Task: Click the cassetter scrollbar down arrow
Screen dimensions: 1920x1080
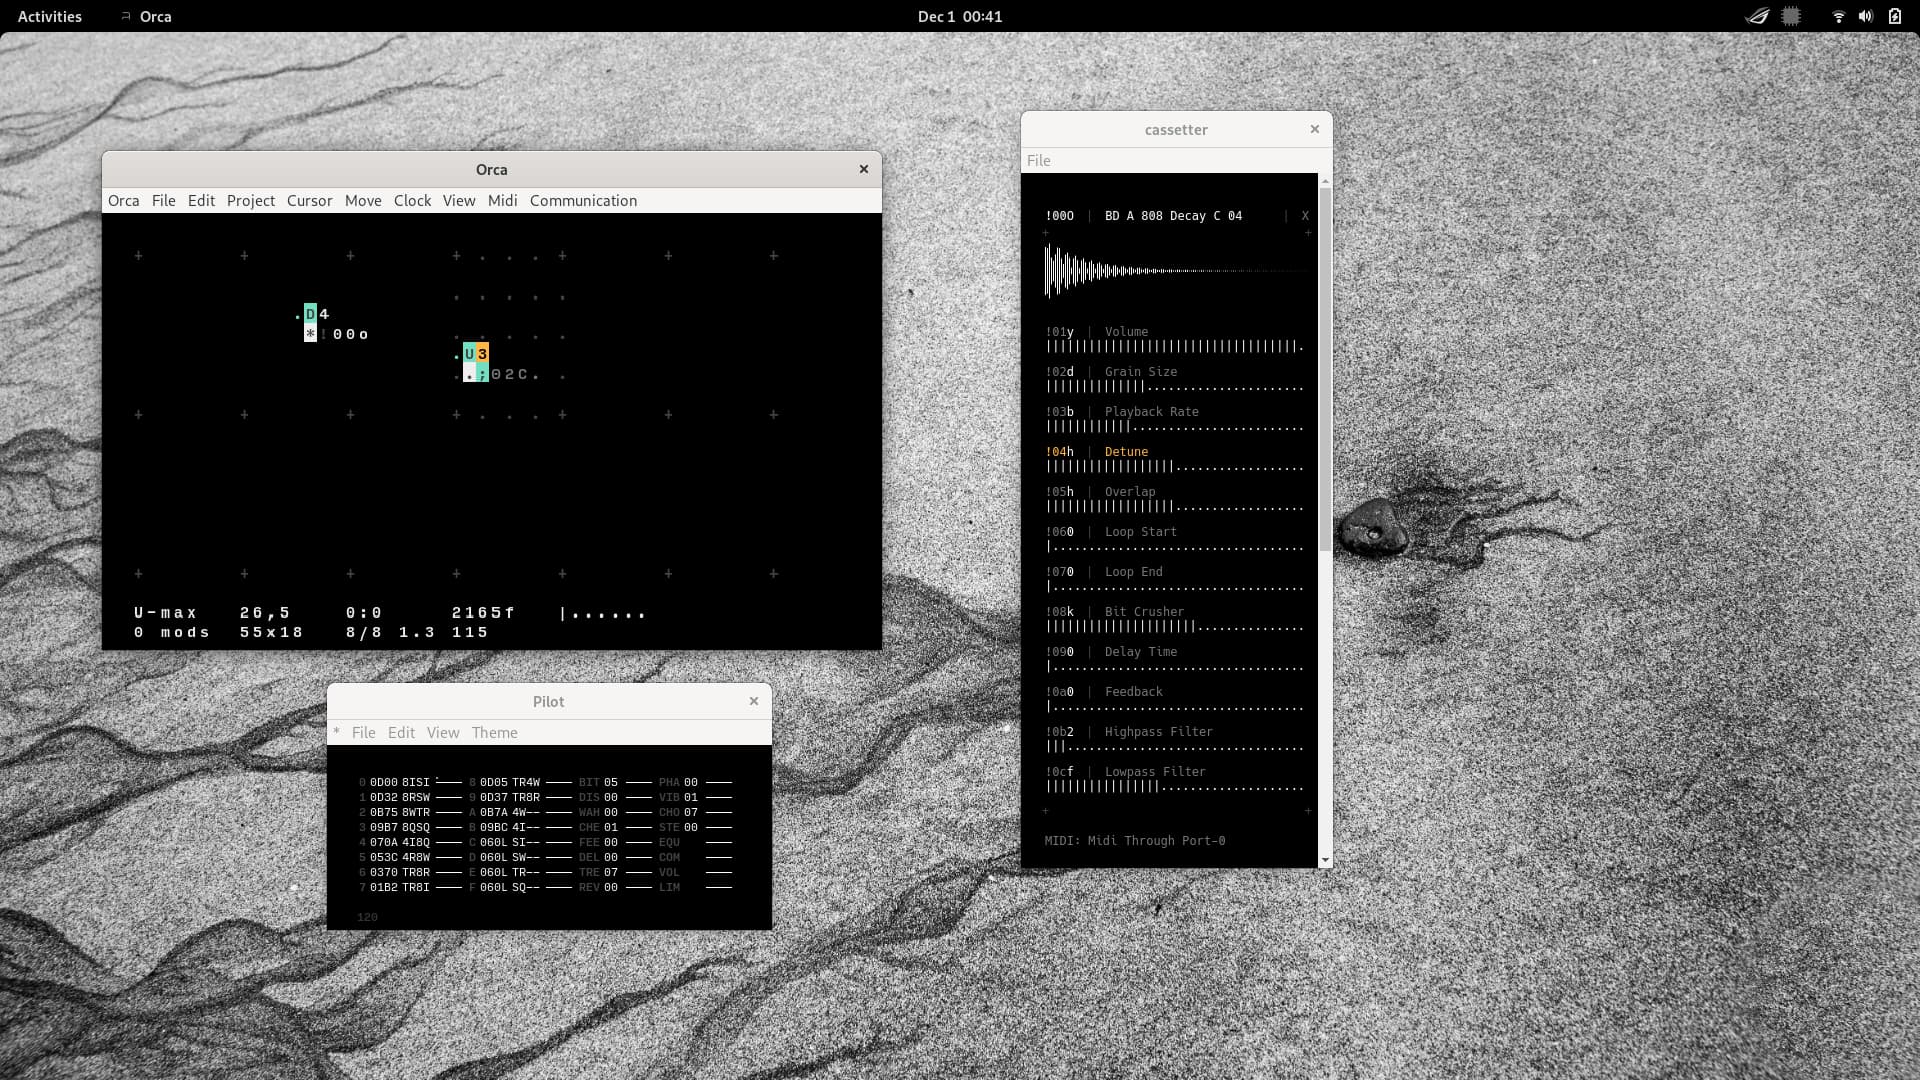Action: (1325, 860)
